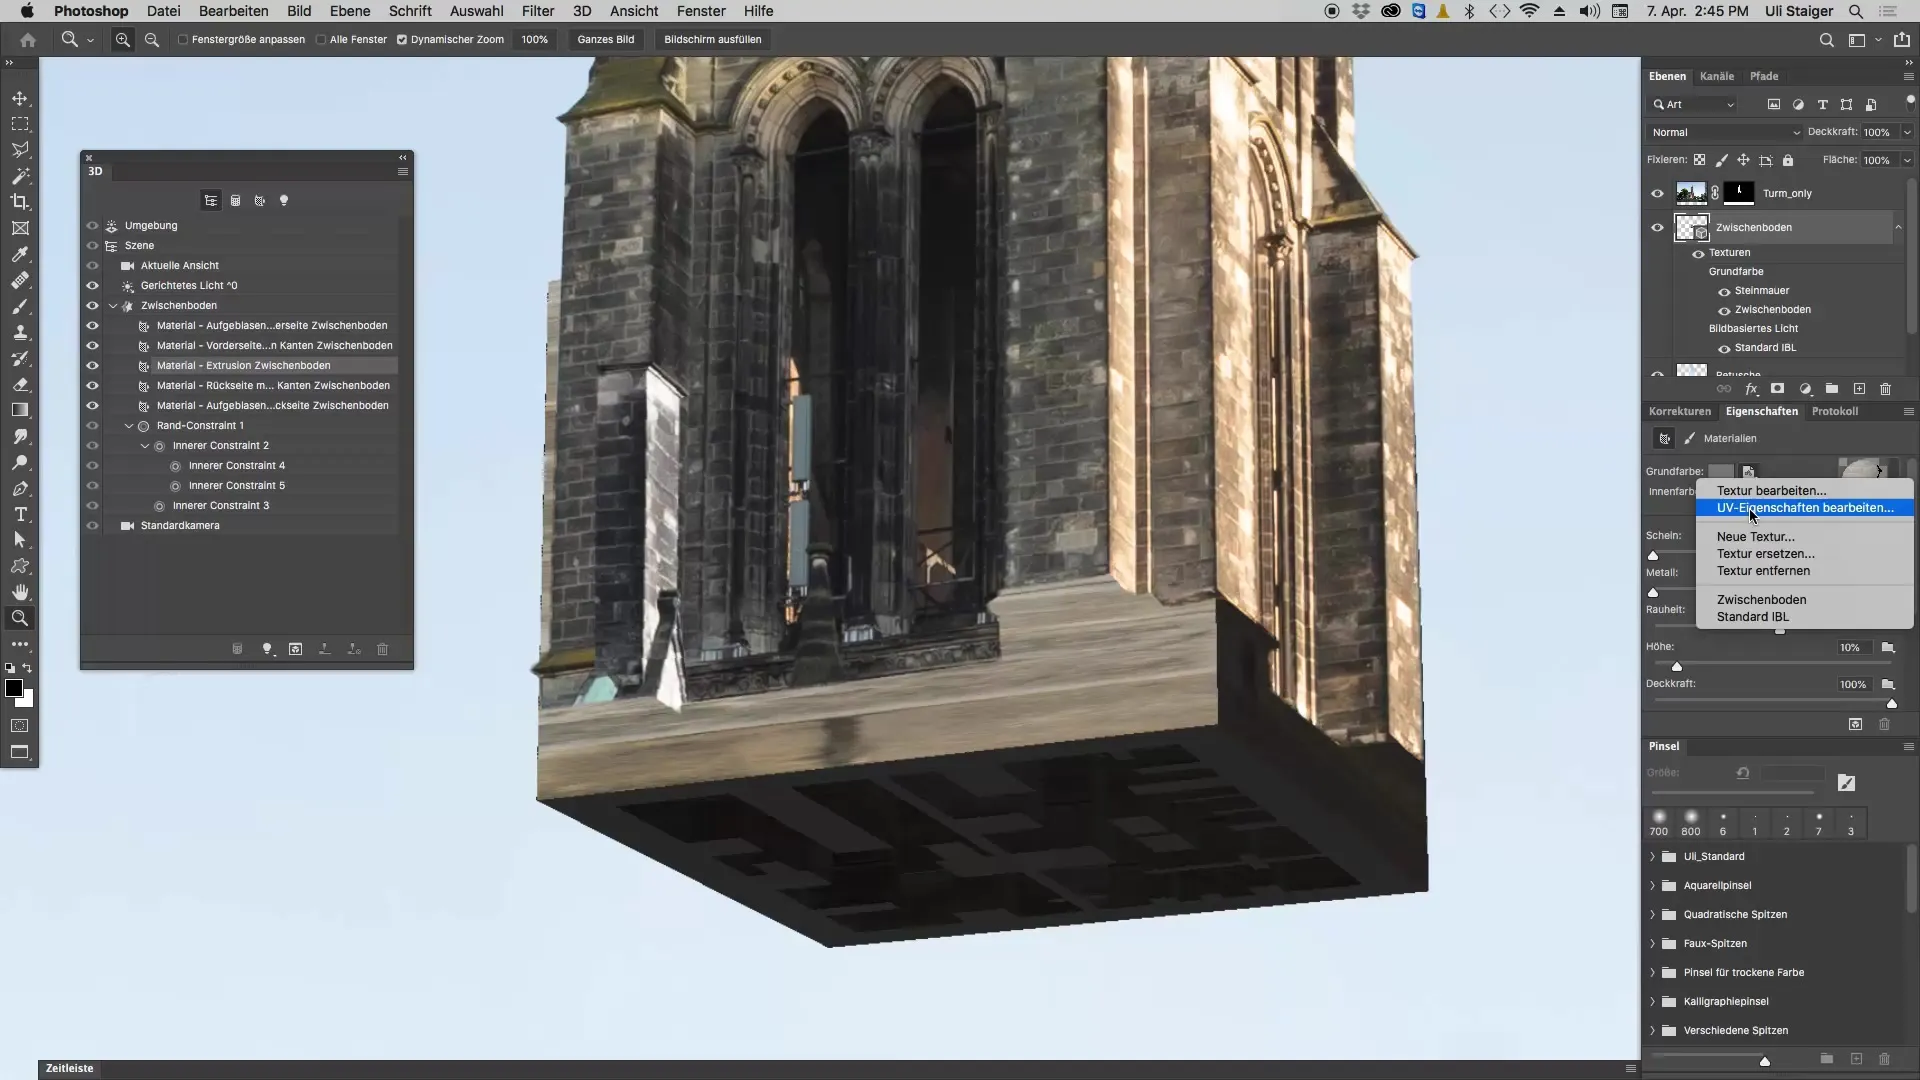Expand the Faux-Spitzen brush folder
Image resolution: width=1920 pixels, height=1080 pixels.
click(1652, 944)
